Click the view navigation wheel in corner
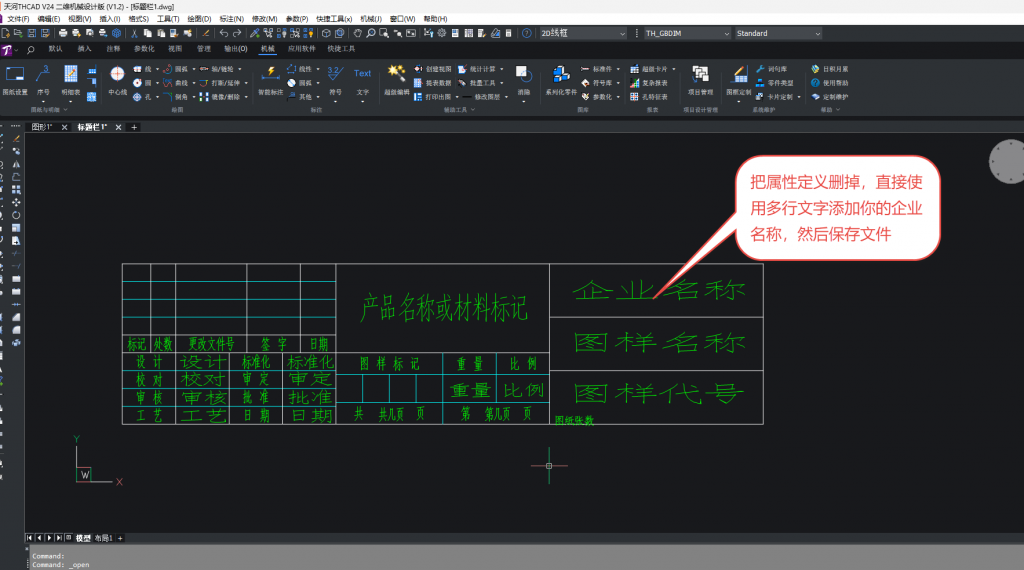Viewport: 1024px width, 570px height. pos(1008,161)
